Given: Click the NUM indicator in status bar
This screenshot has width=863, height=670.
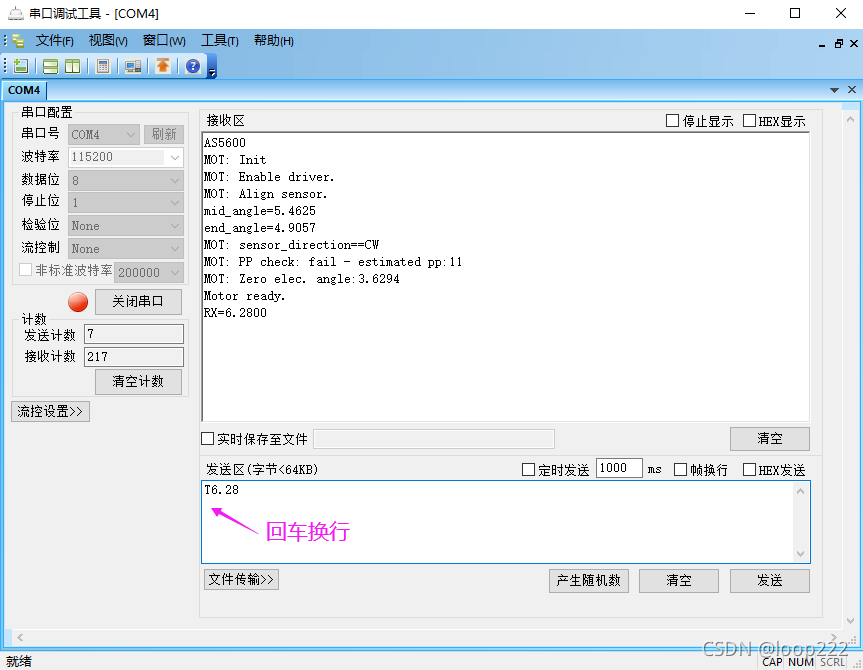Looking at the screenshot, I should (x=801, y=662).
